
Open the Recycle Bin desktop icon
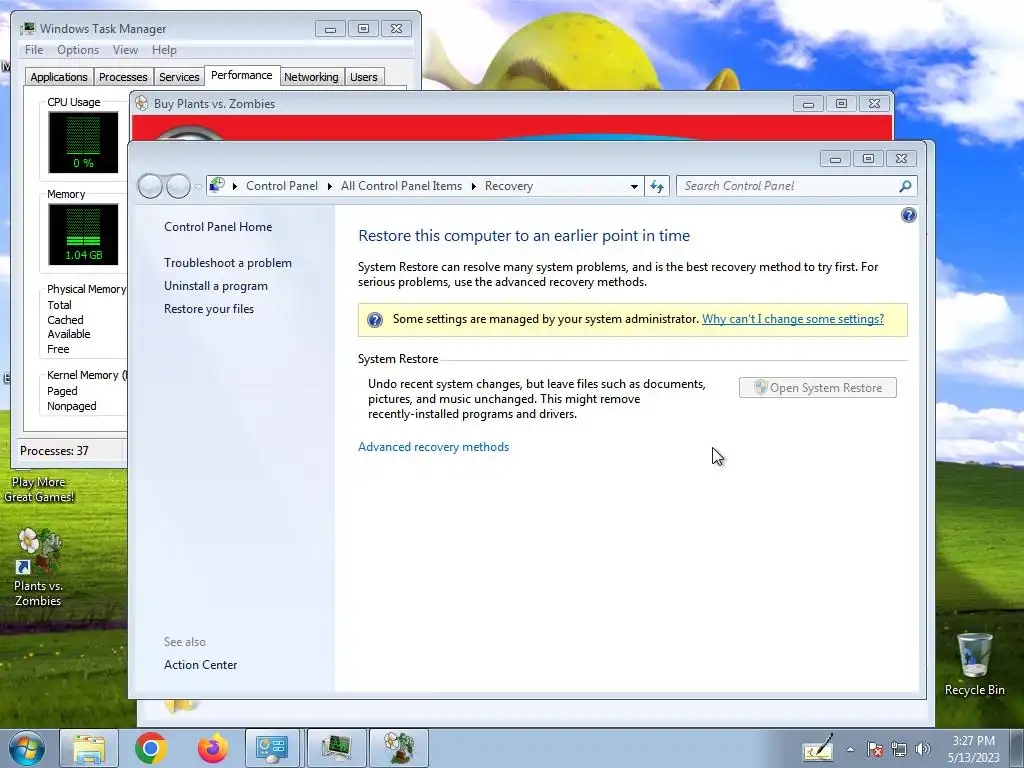point(974,663)
